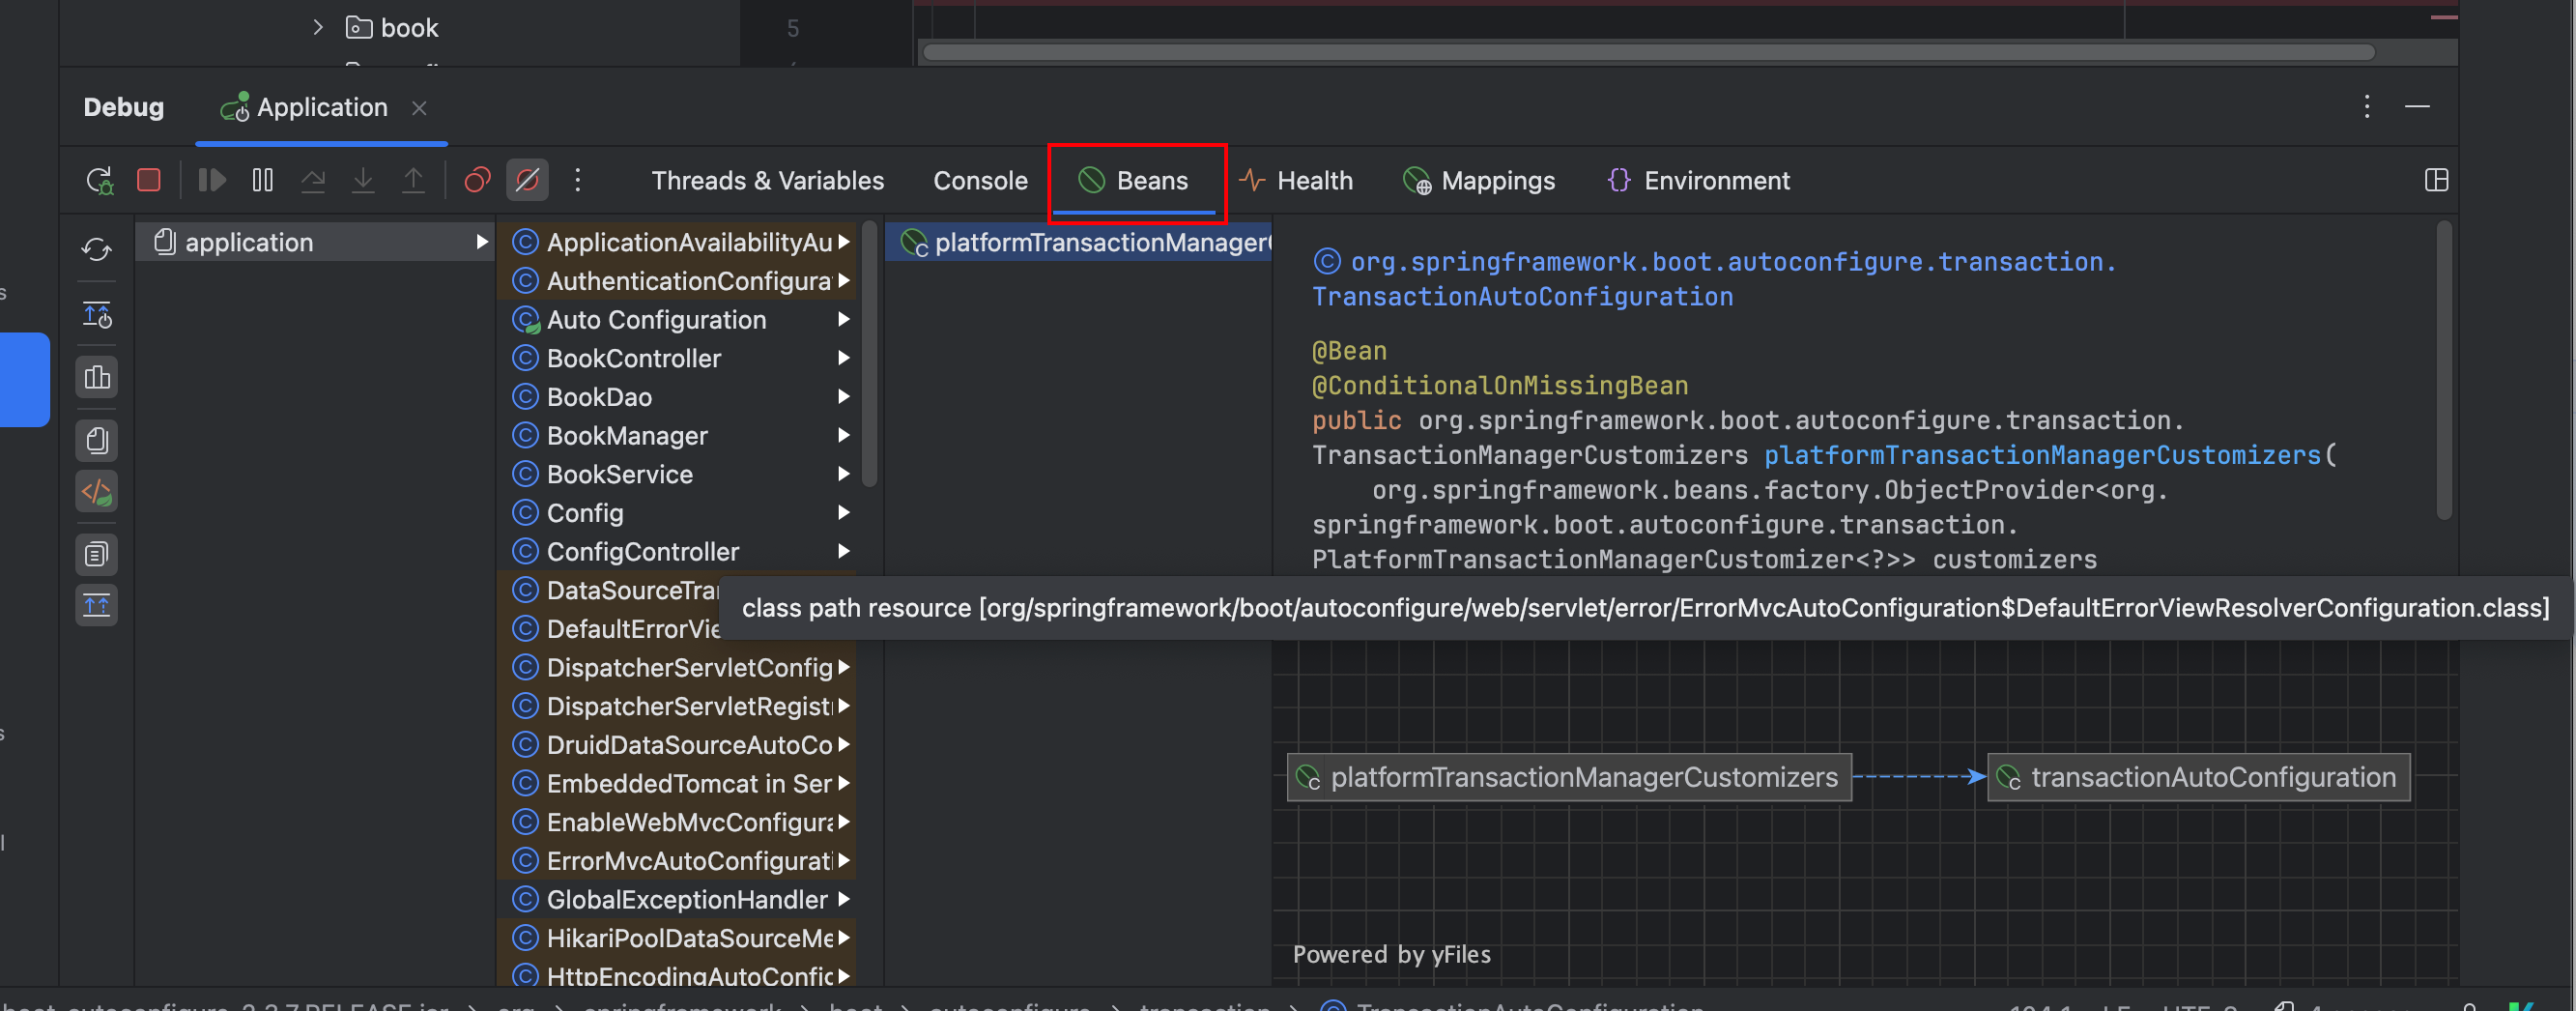Stop the running debug session

[x=149, y=180]
